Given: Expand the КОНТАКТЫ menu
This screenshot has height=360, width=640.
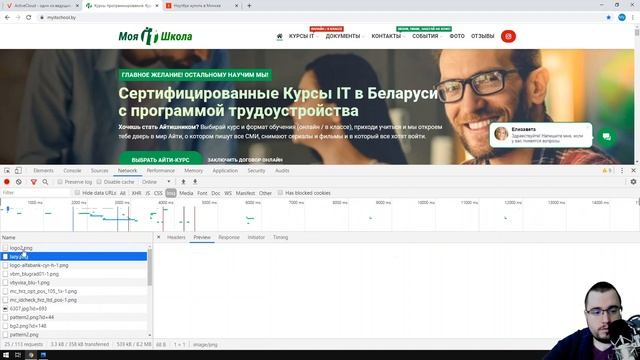Looking at the screenshot, I should point(388,36).
